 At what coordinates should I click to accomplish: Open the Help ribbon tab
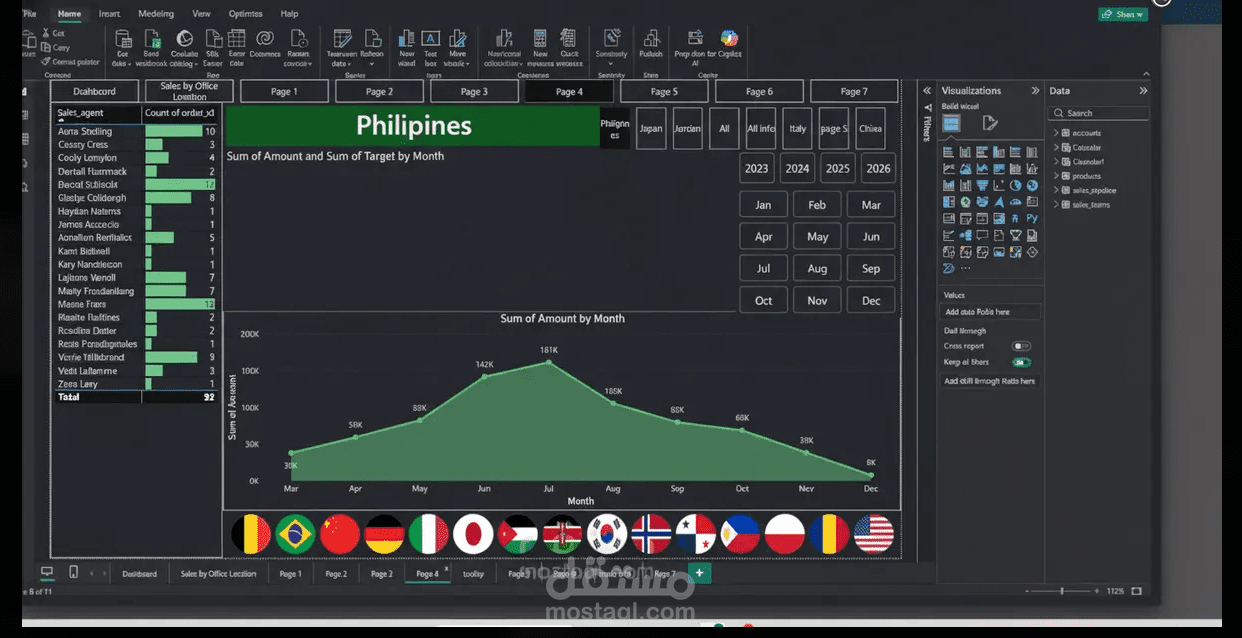click(289, 14)
